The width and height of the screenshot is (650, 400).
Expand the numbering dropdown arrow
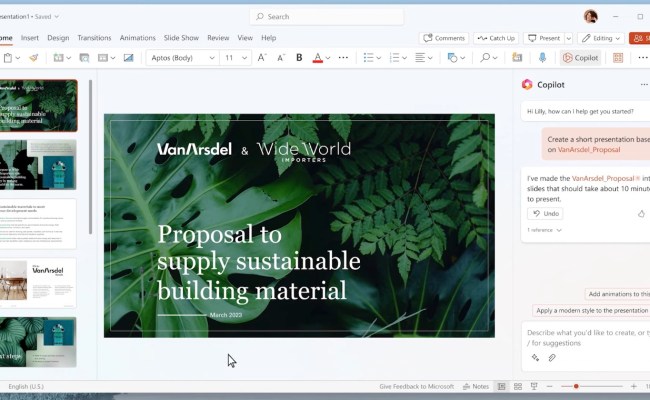pos(404,58)
